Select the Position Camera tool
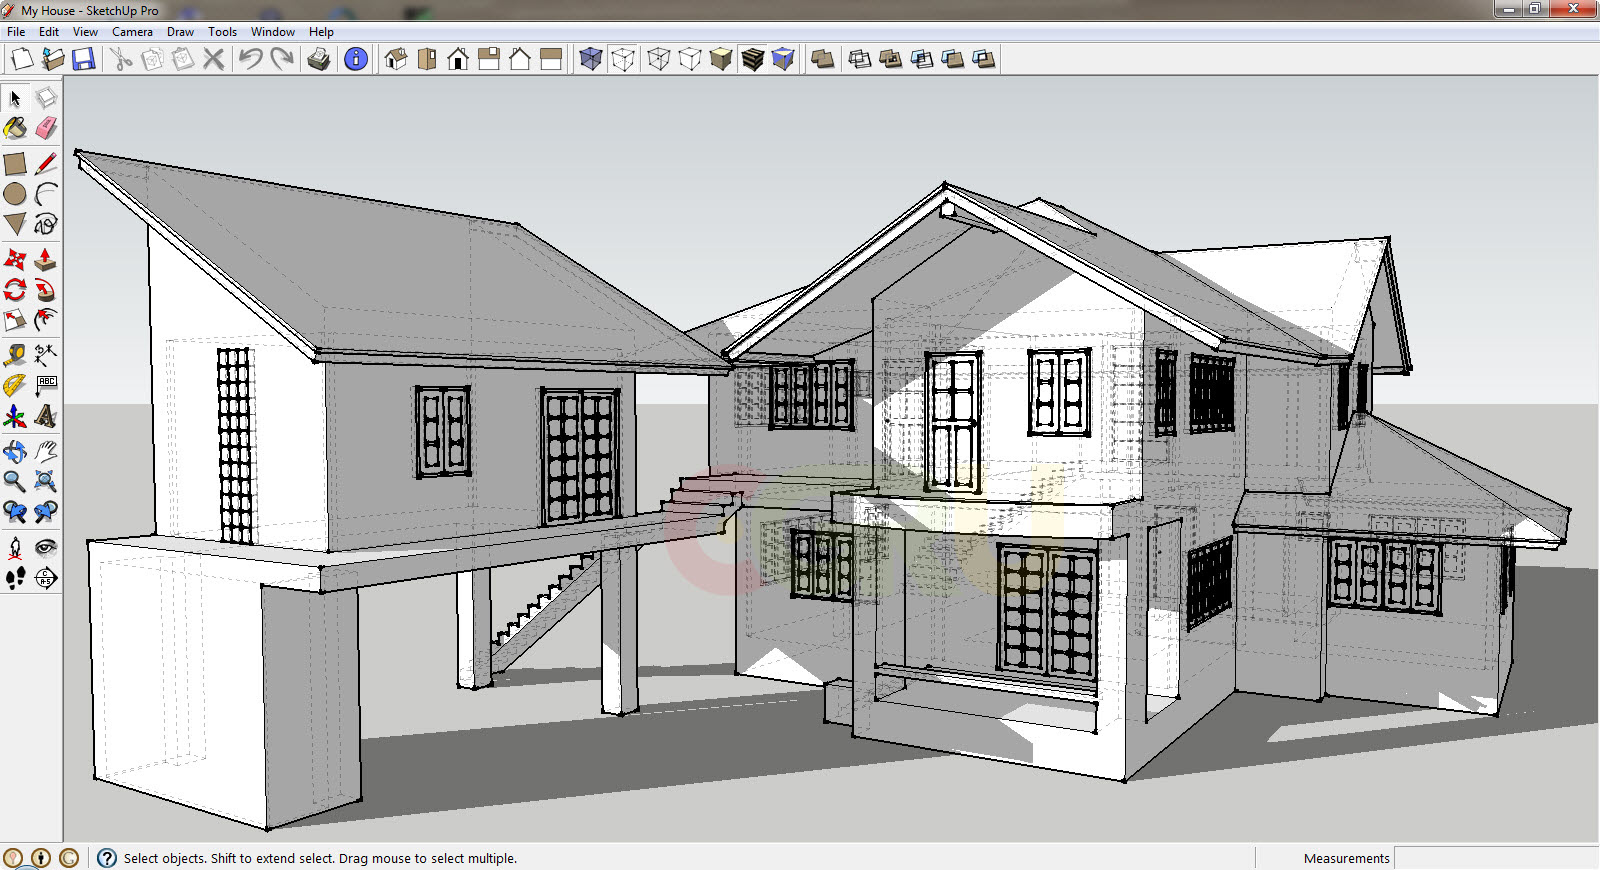 pyautogui.click(x=15, y=547)
